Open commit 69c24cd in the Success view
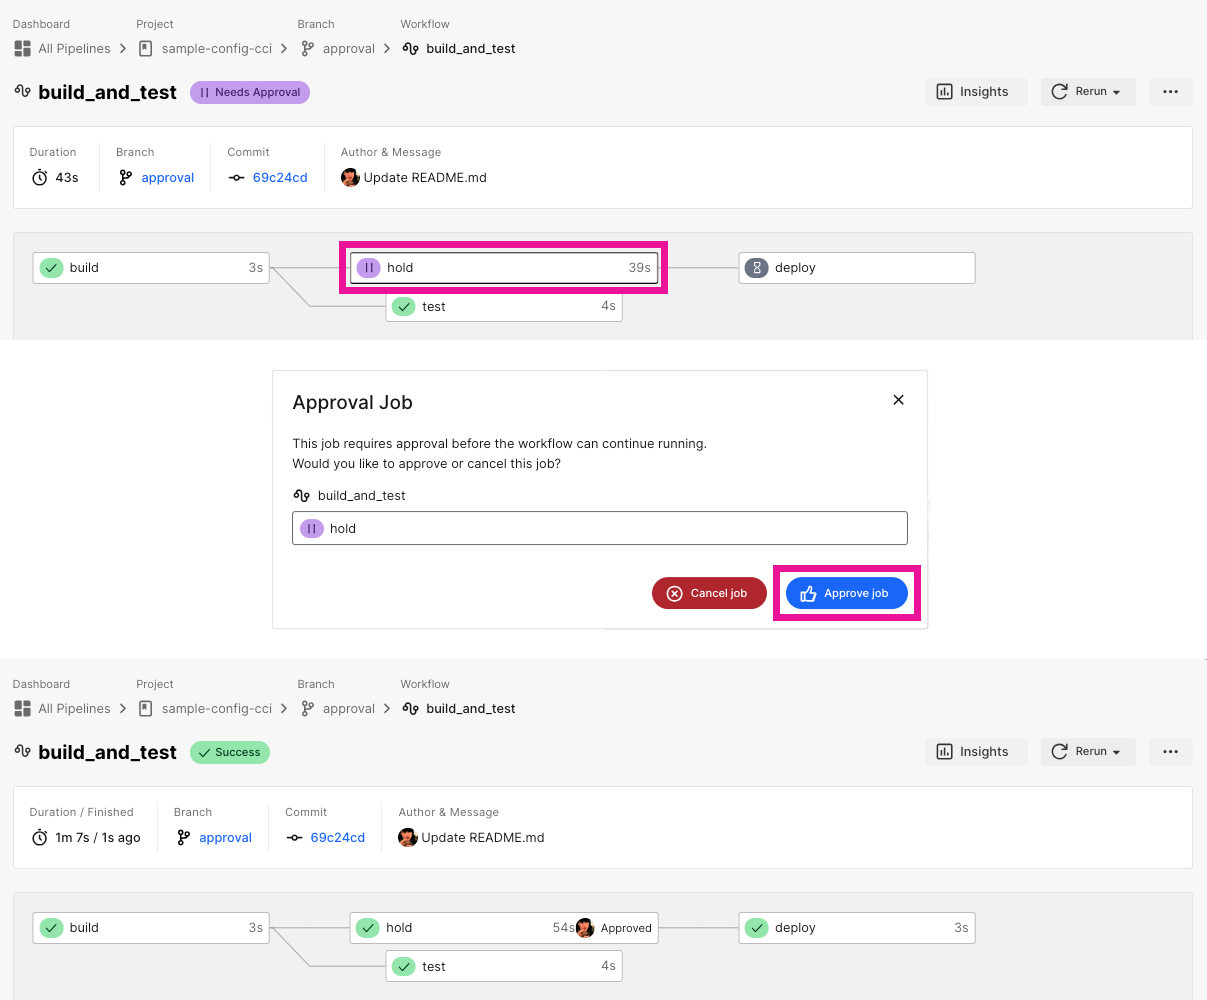 (x=338, y=838)
